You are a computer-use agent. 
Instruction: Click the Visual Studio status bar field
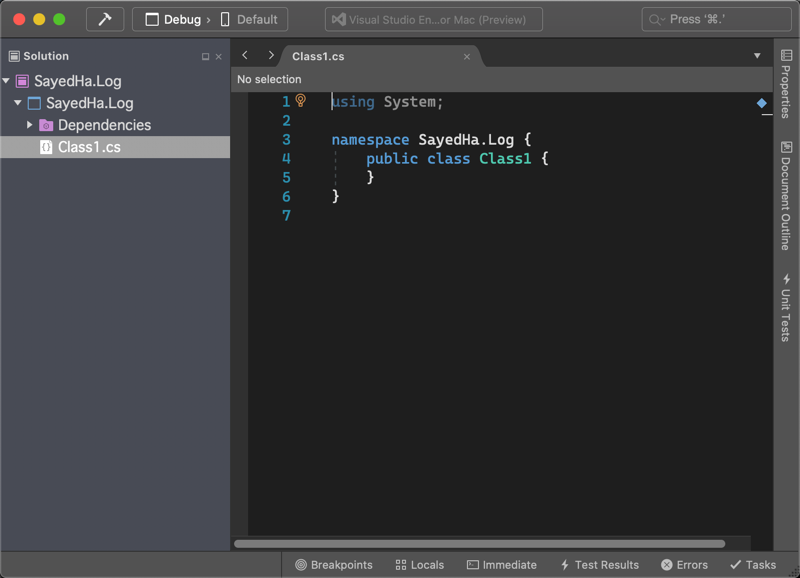click(434, 19)
